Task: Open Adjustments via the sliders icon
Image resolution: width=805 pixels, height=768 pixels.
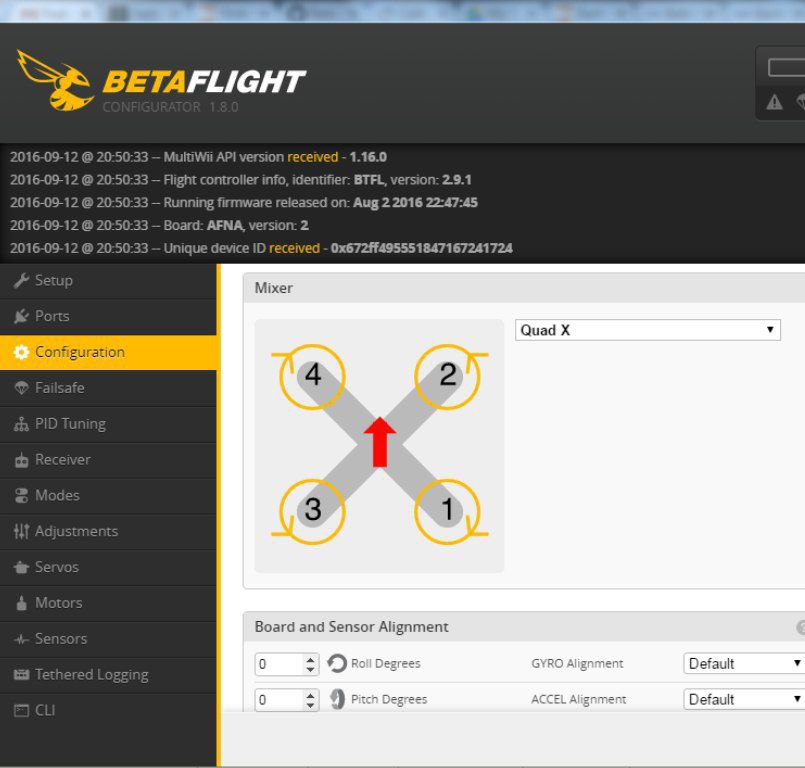Action: click(x=21, y=532)
